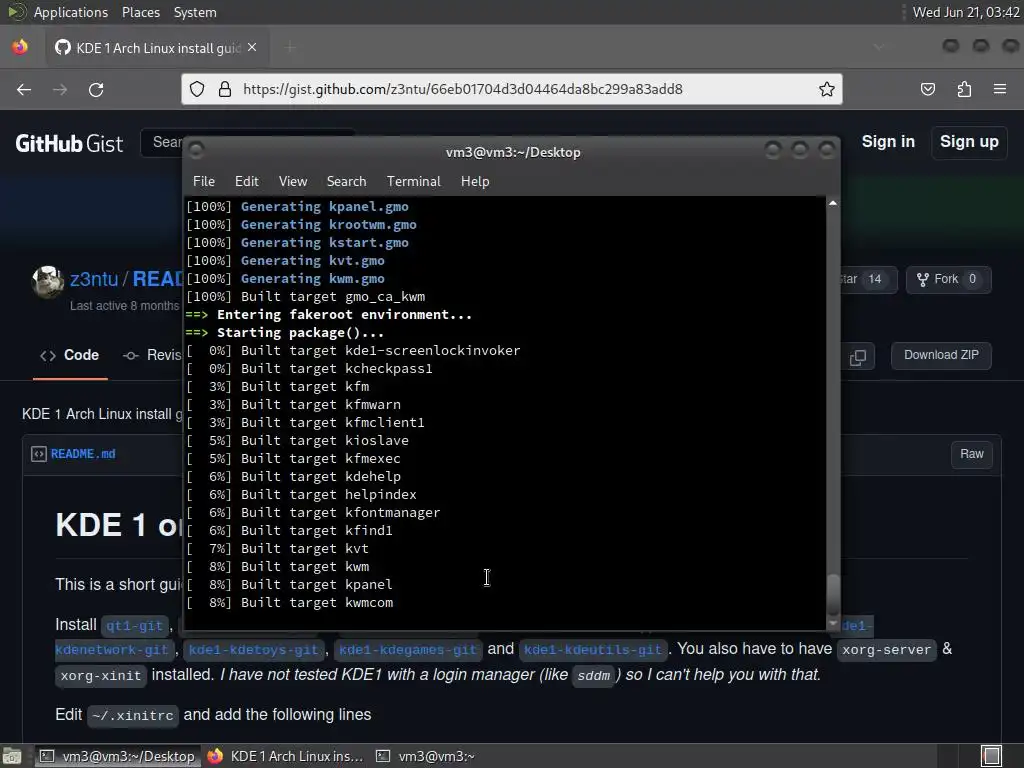Viewport: 1024px width, 768px height.
Task: Open terminal View menu
Action: click(293, 182)
